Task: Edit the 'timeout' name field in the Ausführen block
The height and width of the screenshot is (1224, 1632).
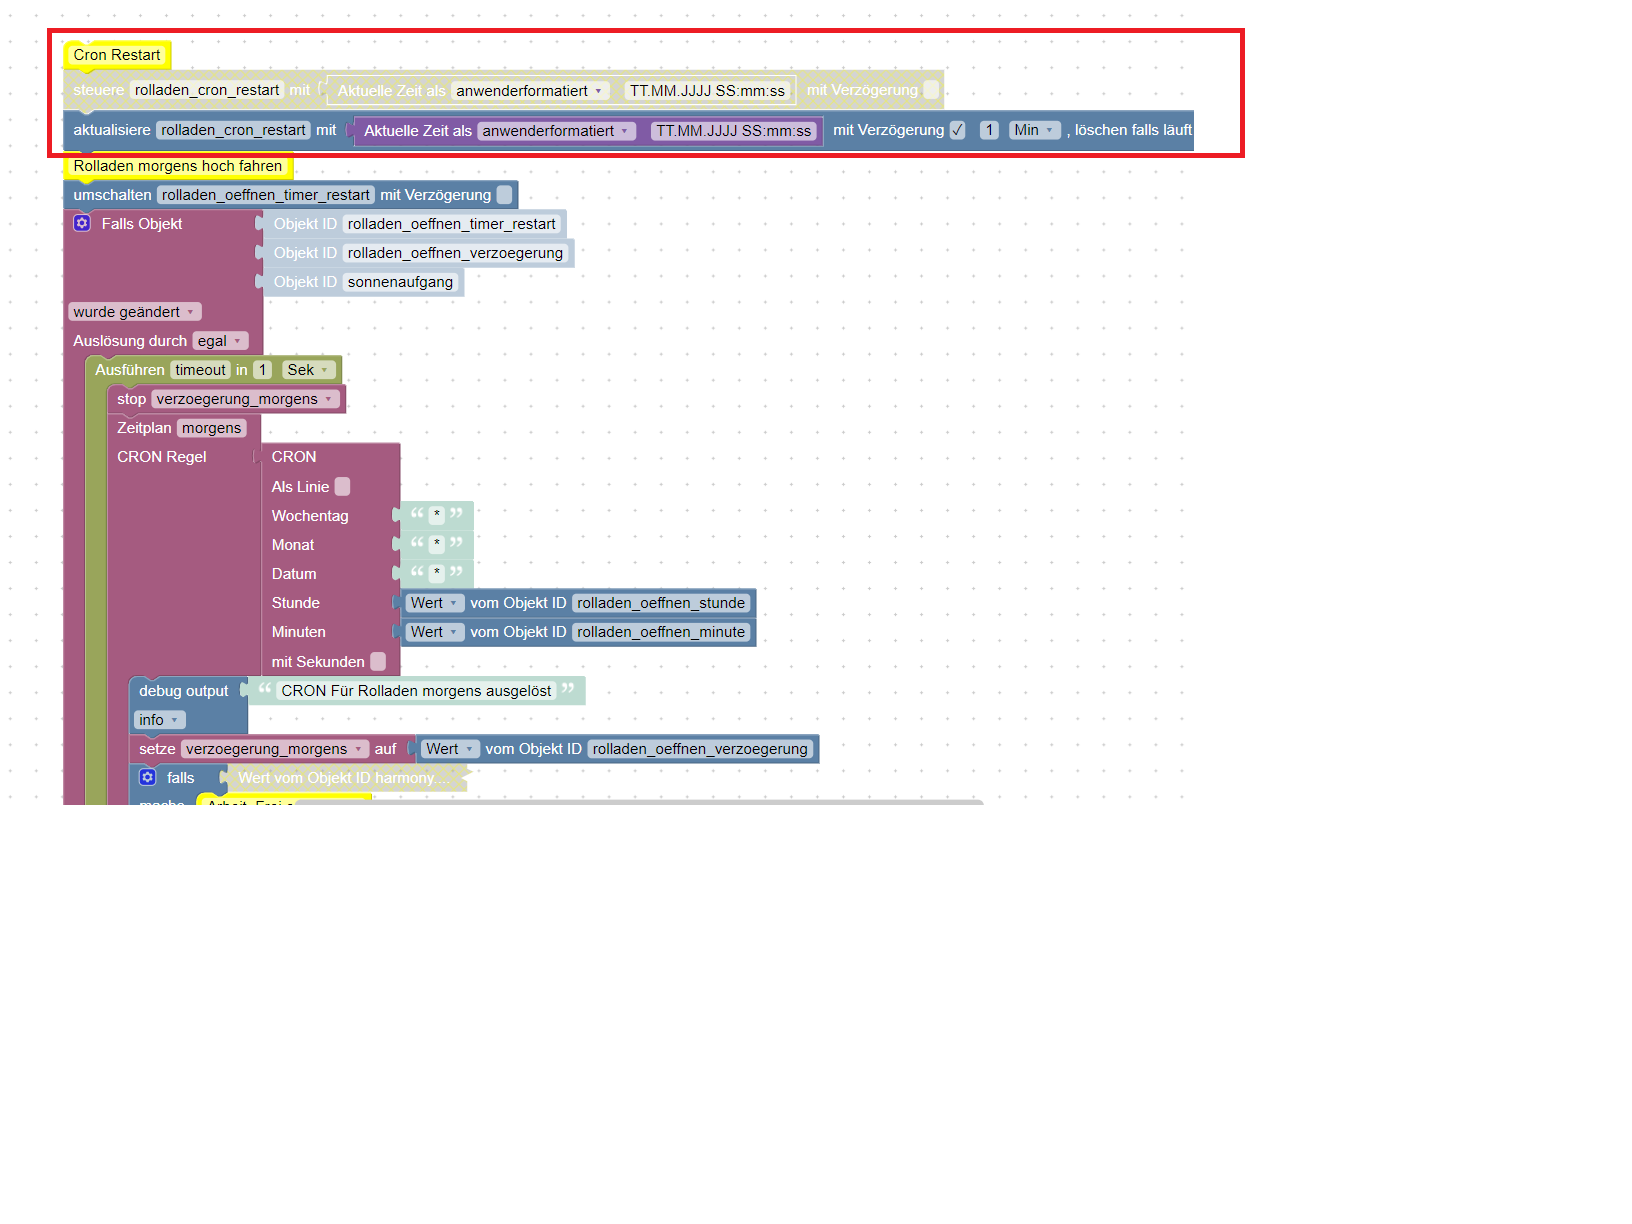Action: (200, 370)
